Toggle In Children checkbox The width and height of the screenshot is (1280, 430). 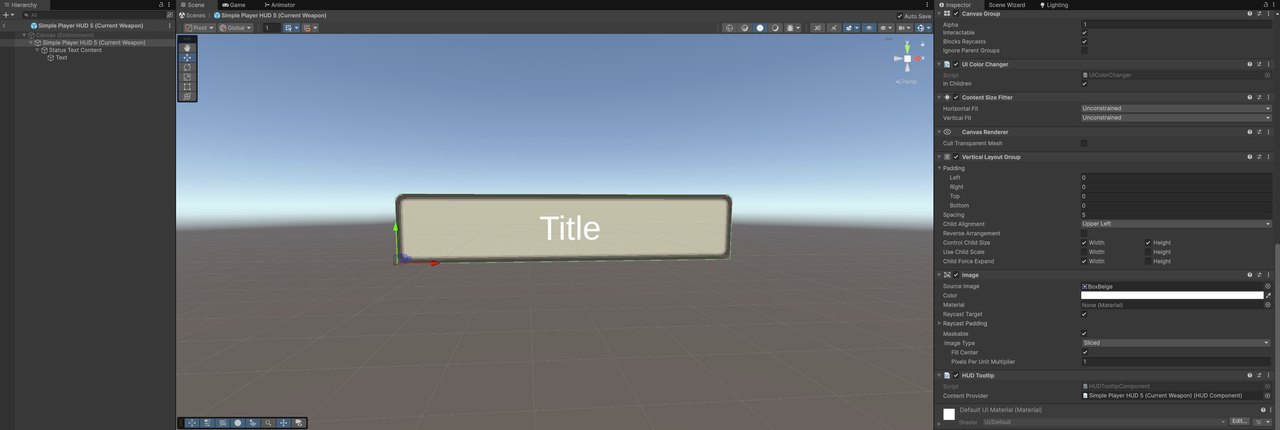pos(1084,84)
